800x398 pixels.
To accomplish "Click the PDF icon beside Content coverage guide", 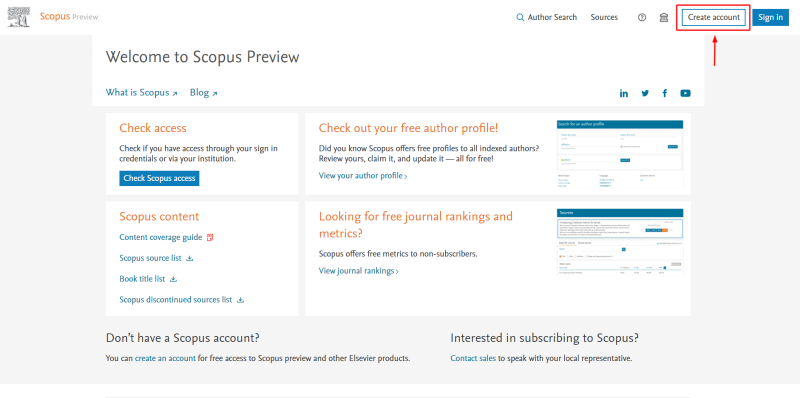I will point(210,237).
